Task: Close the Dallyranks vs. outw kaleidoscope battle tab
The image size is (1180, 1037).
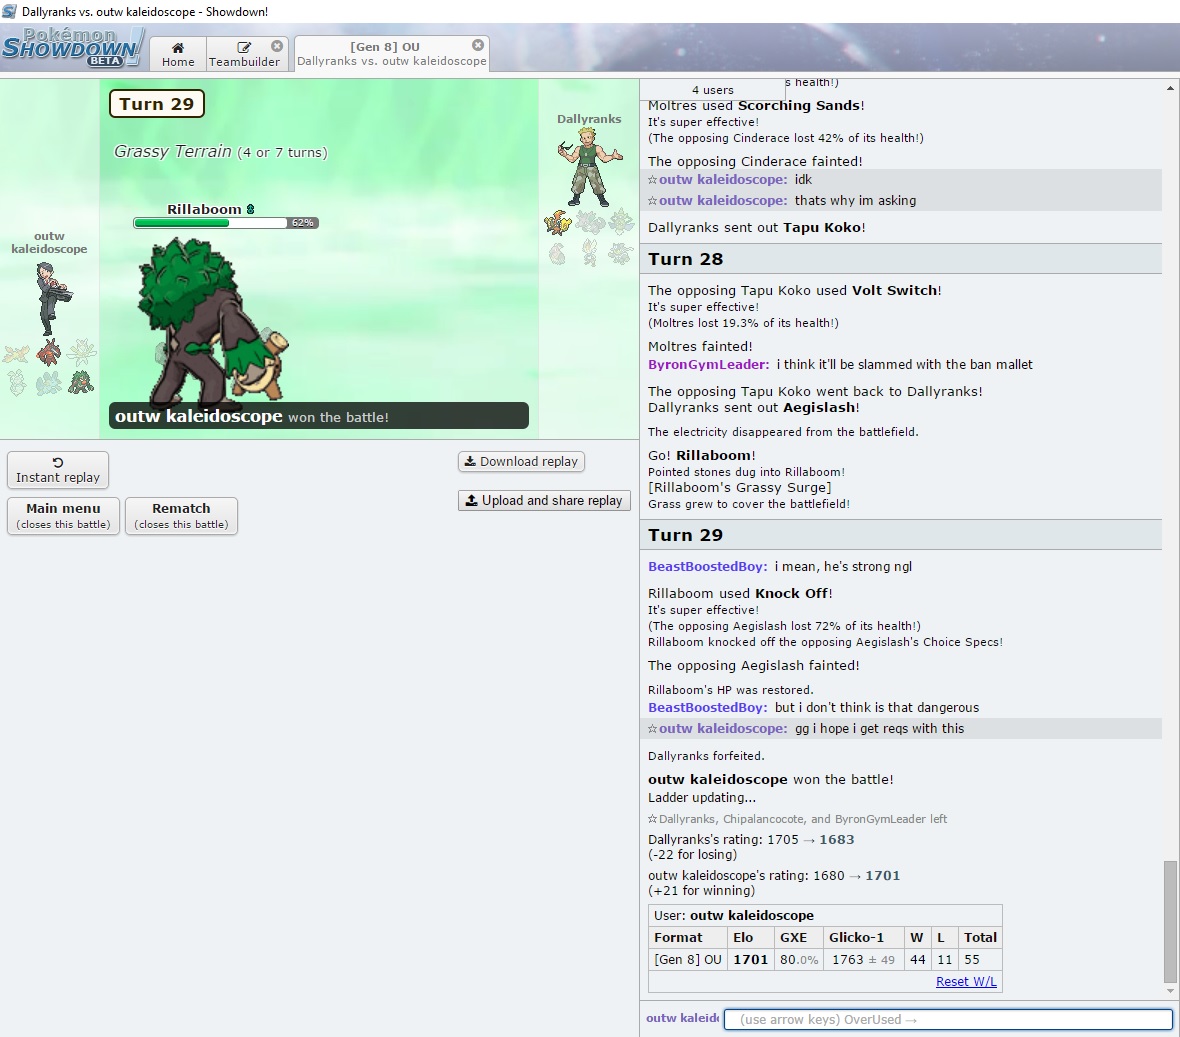Action: click(478, 45)
